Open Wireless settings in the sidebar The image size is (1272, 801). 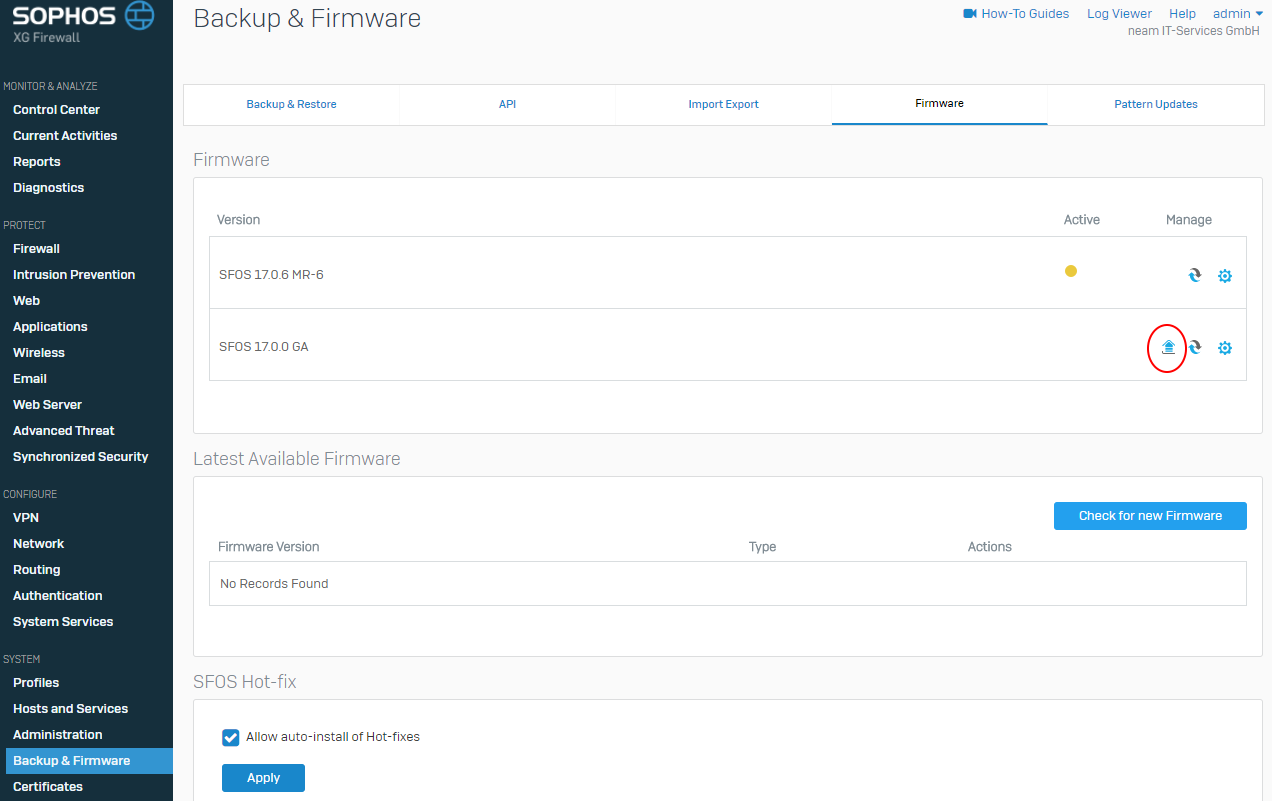click(39, 353)
